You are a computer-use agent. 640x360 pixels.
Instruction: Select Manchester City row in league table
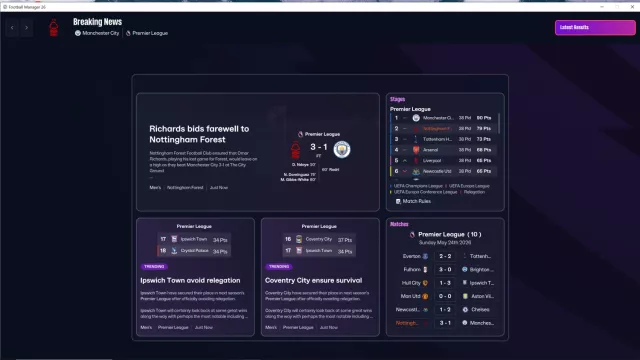pyautogui.click(x=443, y=118)
